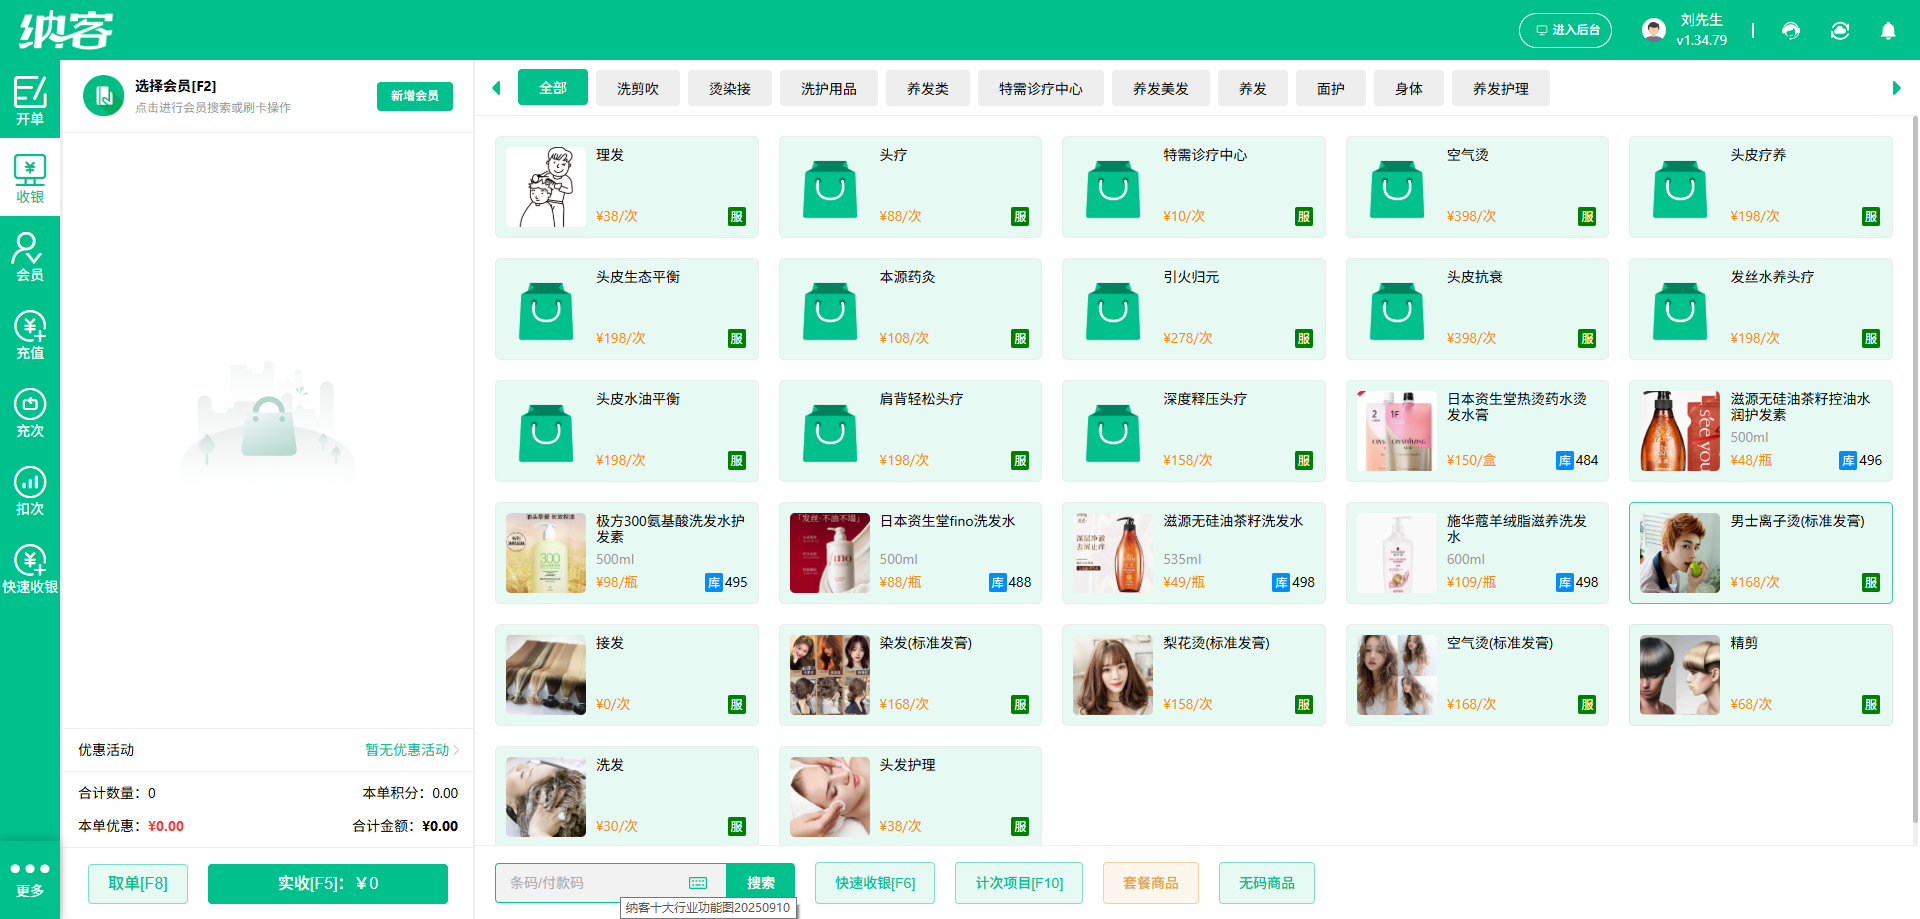The width and height of the screenshot is (1920, 919).
Task: Click the 进入后台 button
Action: pyautogui.click(x=1566, y=30)
